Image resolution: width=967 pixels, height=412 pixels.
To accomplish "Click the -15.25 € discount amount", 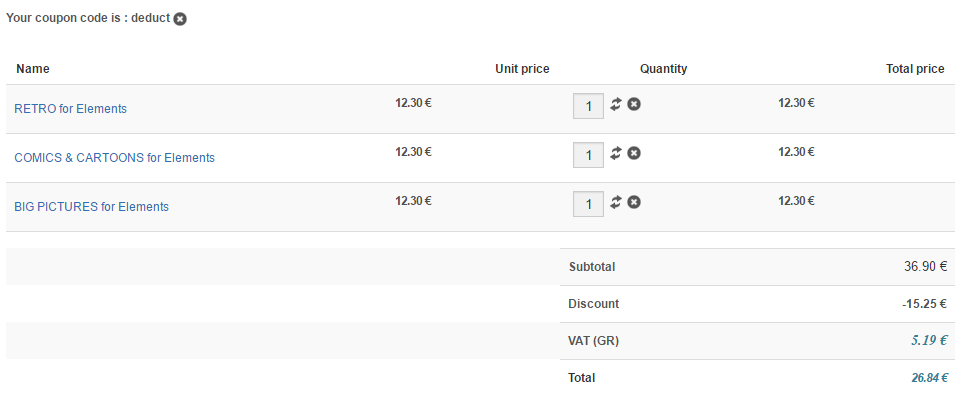I will (922, 304).
